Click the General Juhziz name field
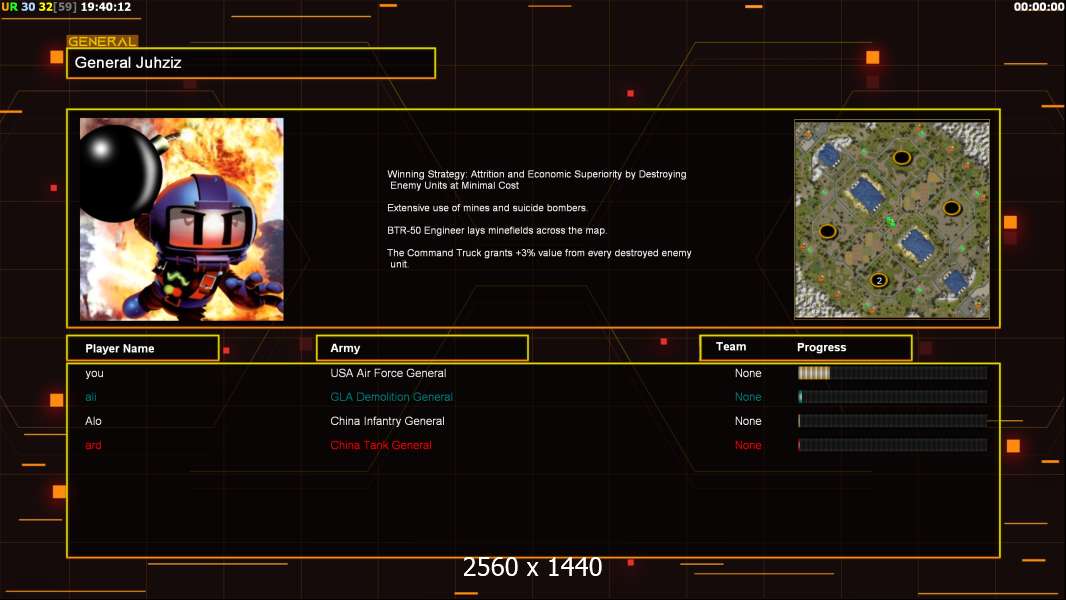The image size is (1066, 600). coord(251,63)
